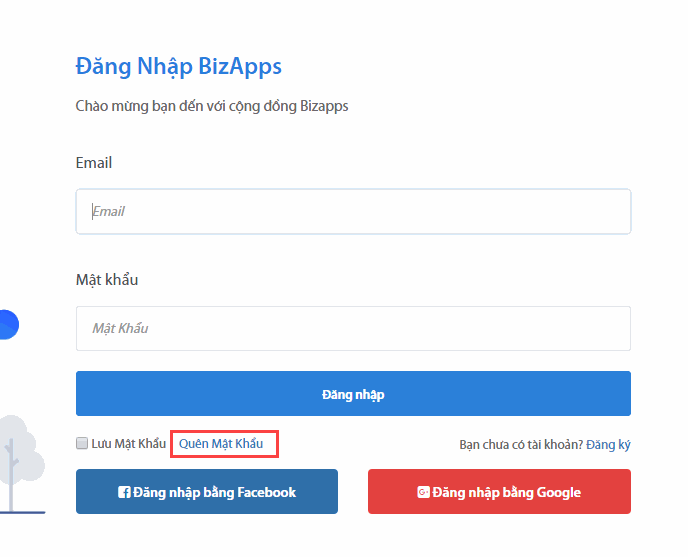Viewport: 688px width, 557px height.
Task: Click the Email field label
Action: [94, 163]
